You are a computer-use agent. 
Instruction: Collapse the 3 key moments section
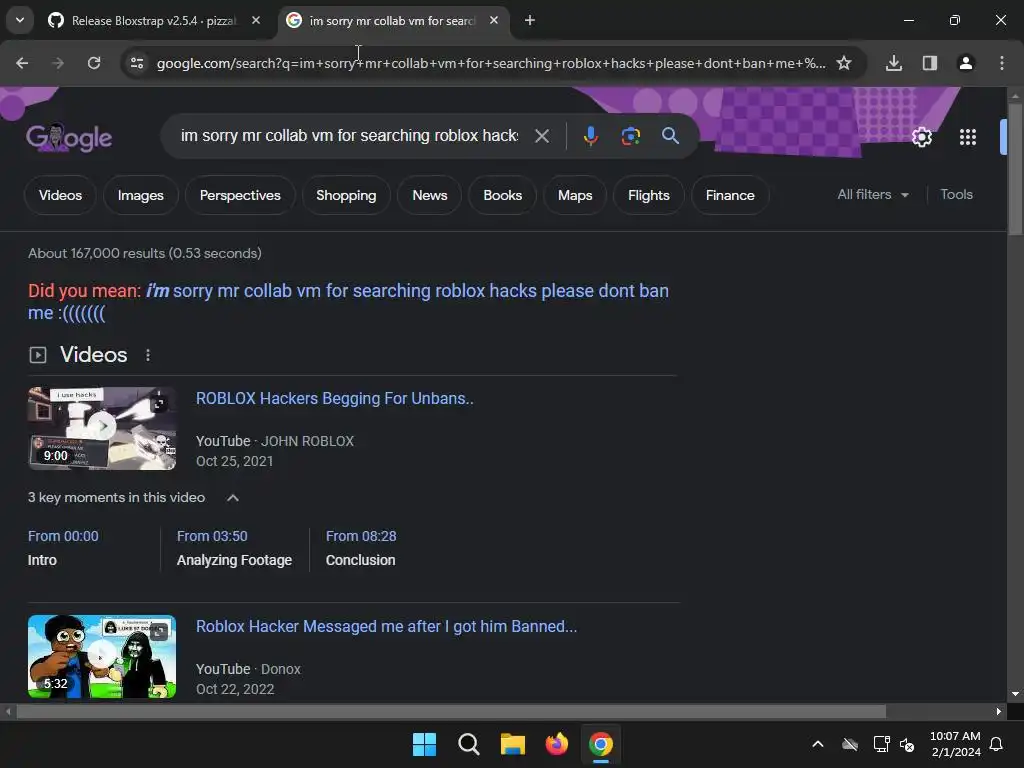click(x=232, y=498)
